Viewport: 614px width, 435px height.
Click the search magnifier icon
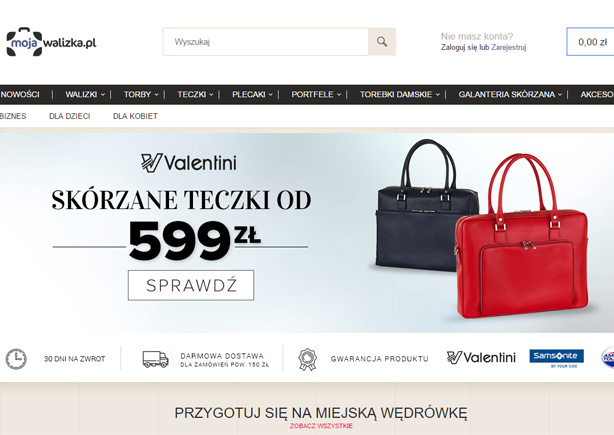(x=382, y=42)
